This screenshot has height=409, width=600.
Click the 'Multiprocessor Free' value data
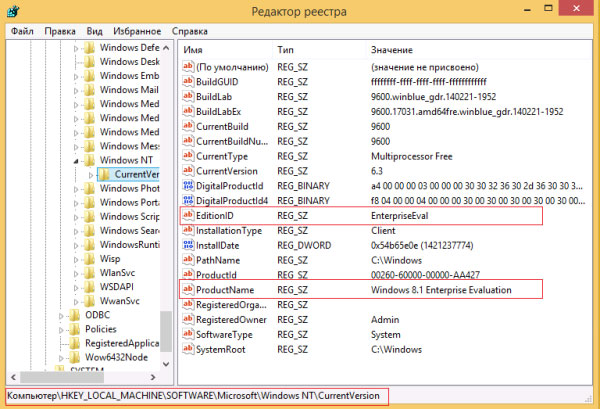pos(411,156)
